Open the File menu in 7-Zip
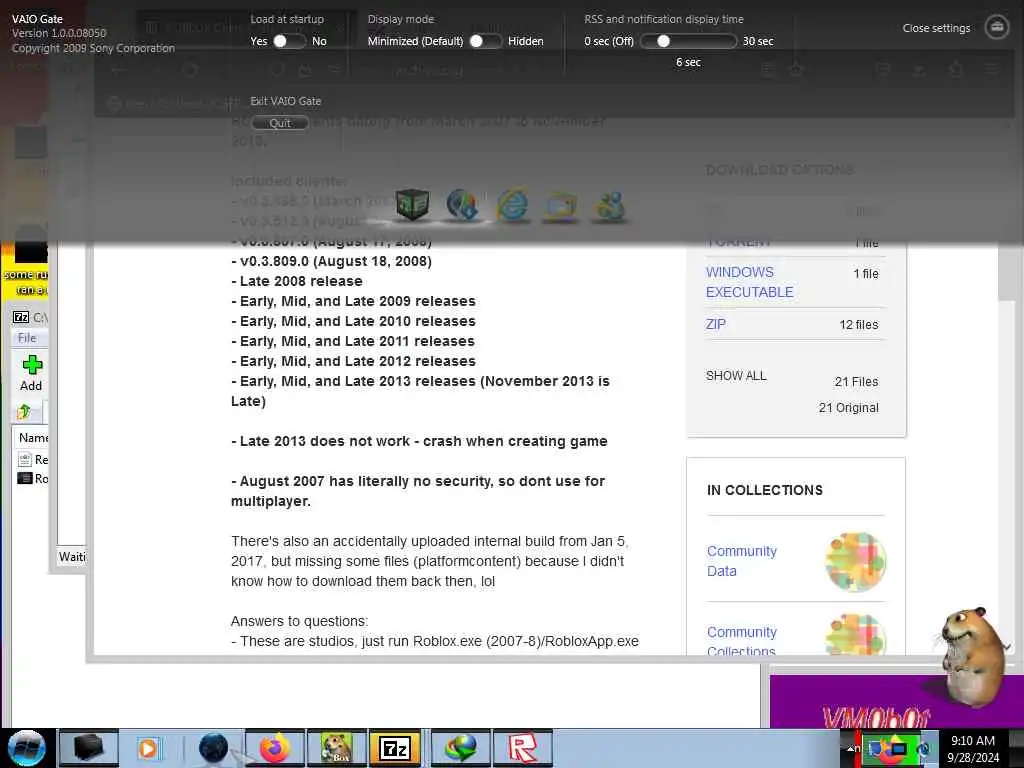 (27, 338)
